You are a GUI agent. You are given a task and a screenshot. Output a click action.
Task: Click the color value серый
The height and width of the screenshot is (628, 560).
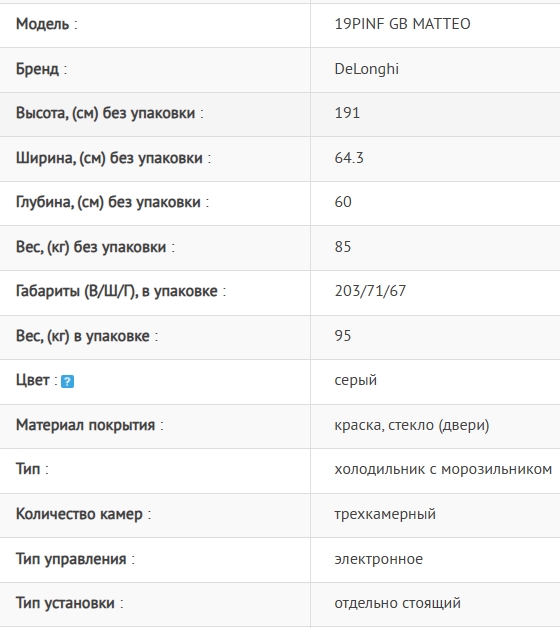click(x=356, y=380)
